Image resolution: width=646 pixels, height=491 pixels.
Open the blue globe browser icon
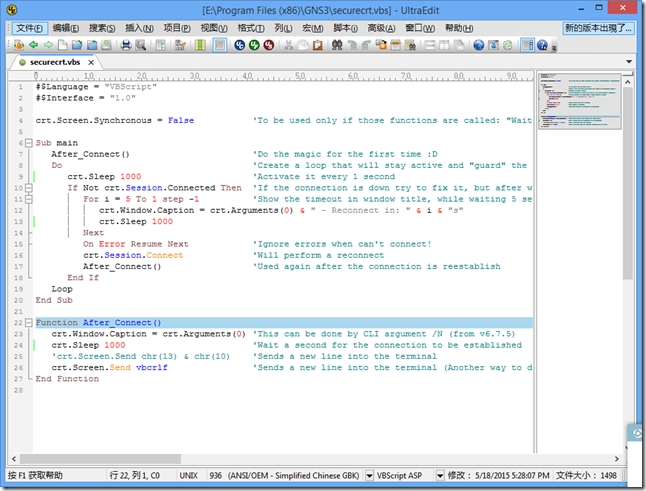478,45
